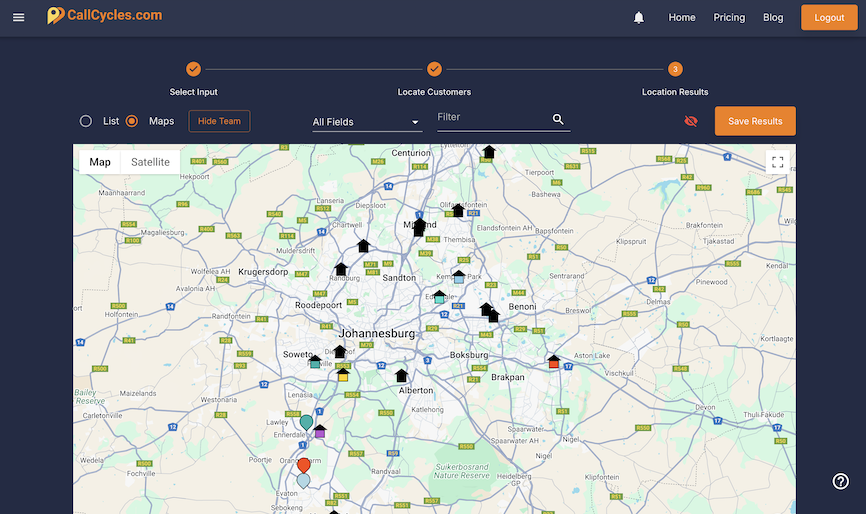
Task: Toggle the red visibility eye icon
Action: tap(690, 121)
